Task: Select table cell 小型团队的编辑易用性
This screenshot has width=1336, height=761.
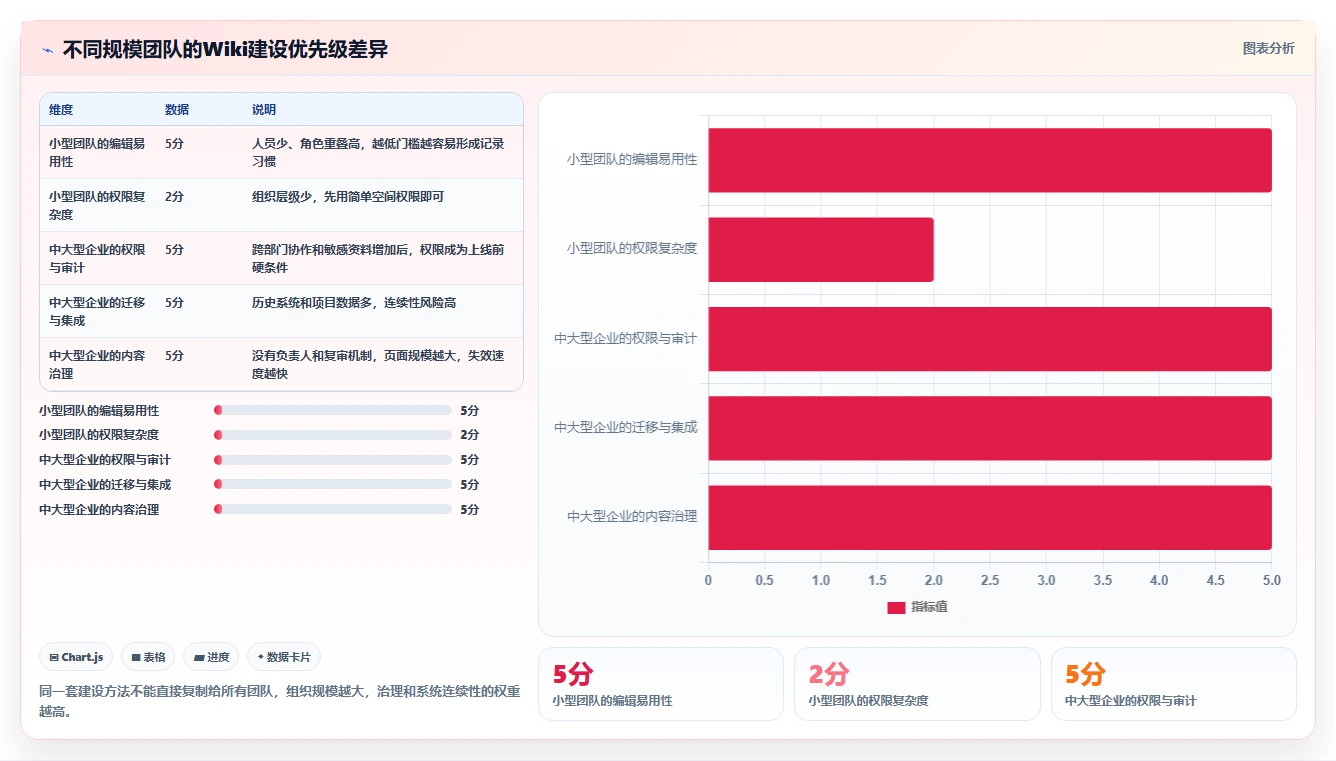Action: click(98, 152)
